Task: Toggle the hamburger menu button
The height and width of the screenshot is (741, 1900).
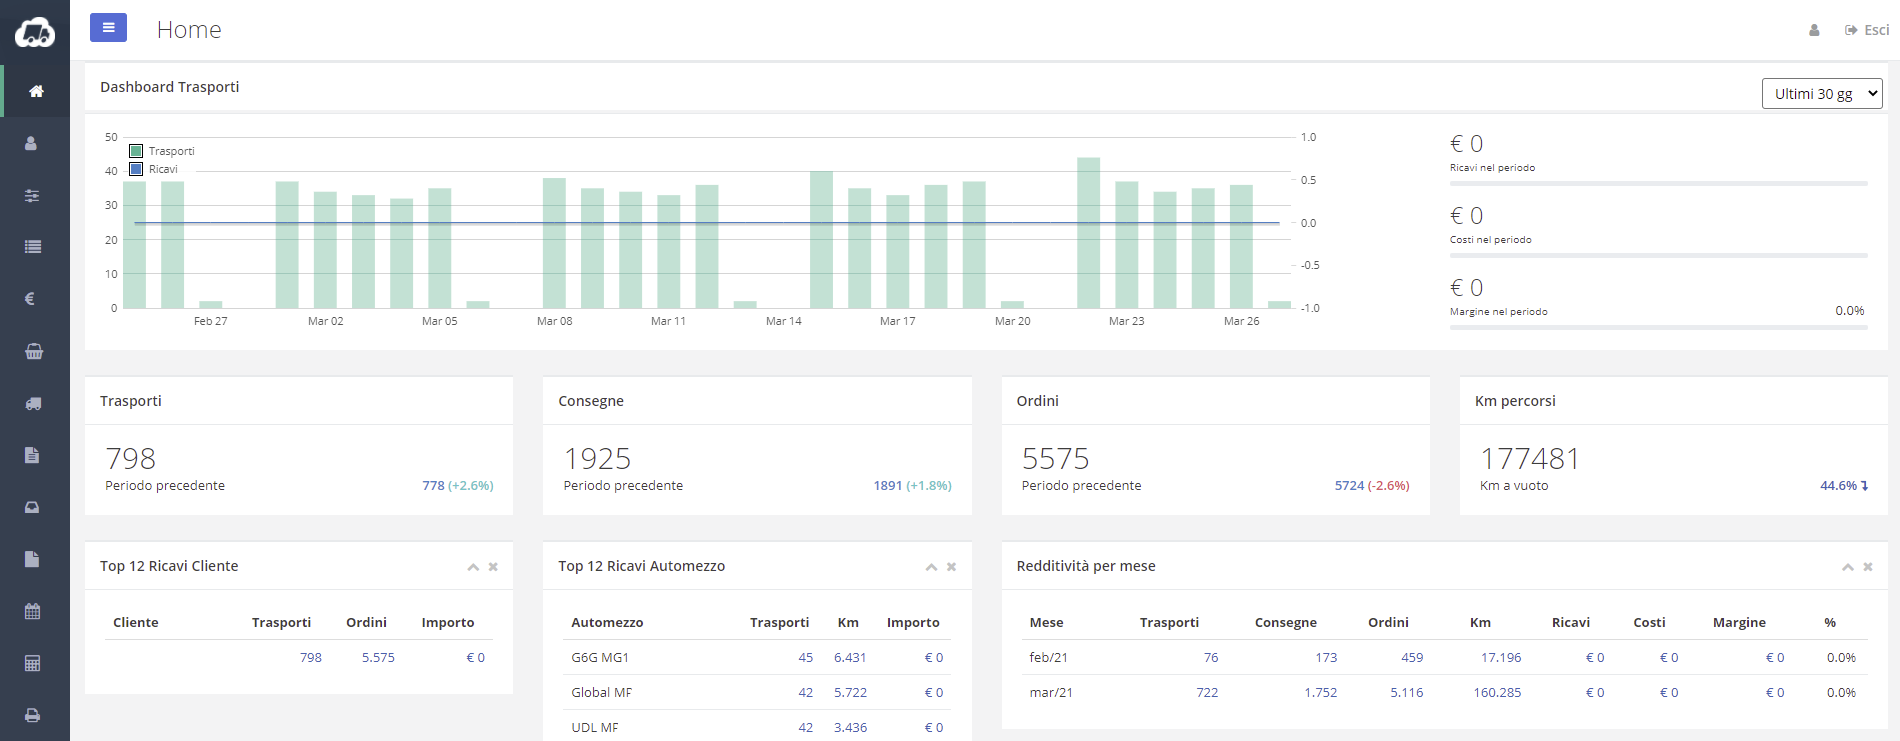Action: coord(108,28)
